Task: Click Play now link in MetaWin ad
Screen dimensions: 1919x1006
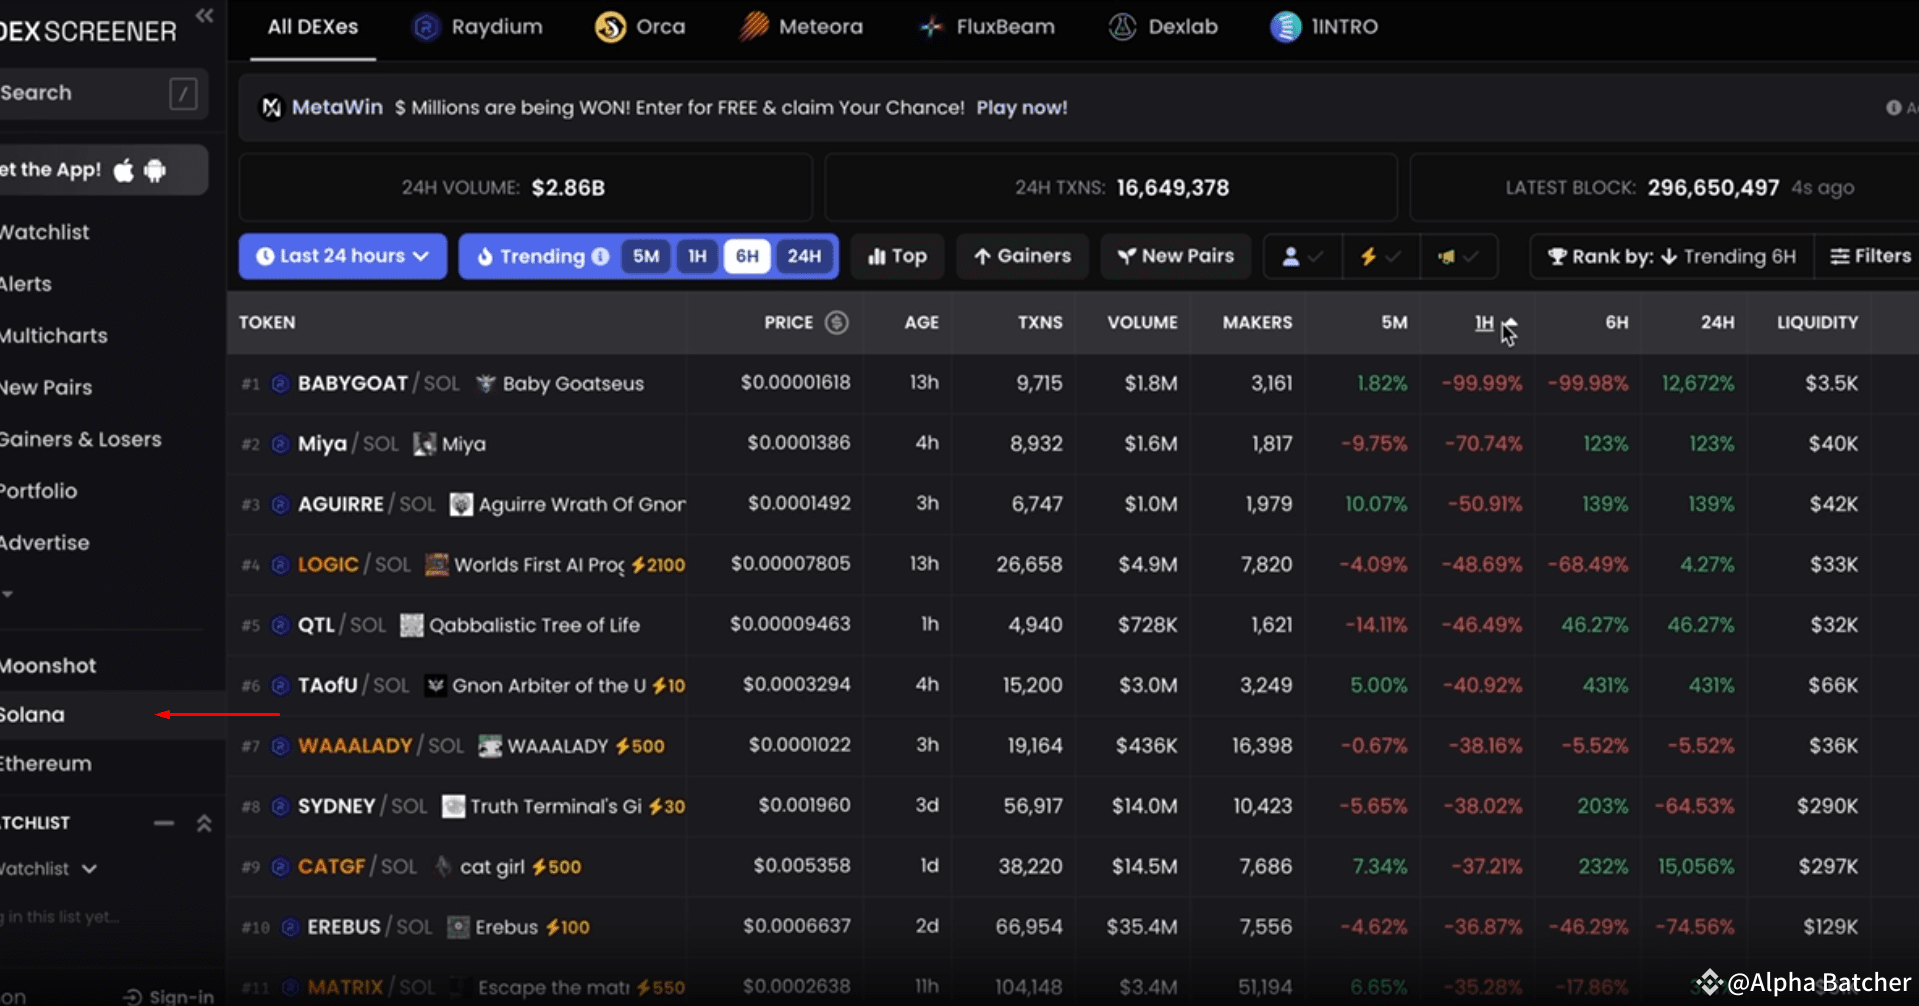Action: [1021, 108]
